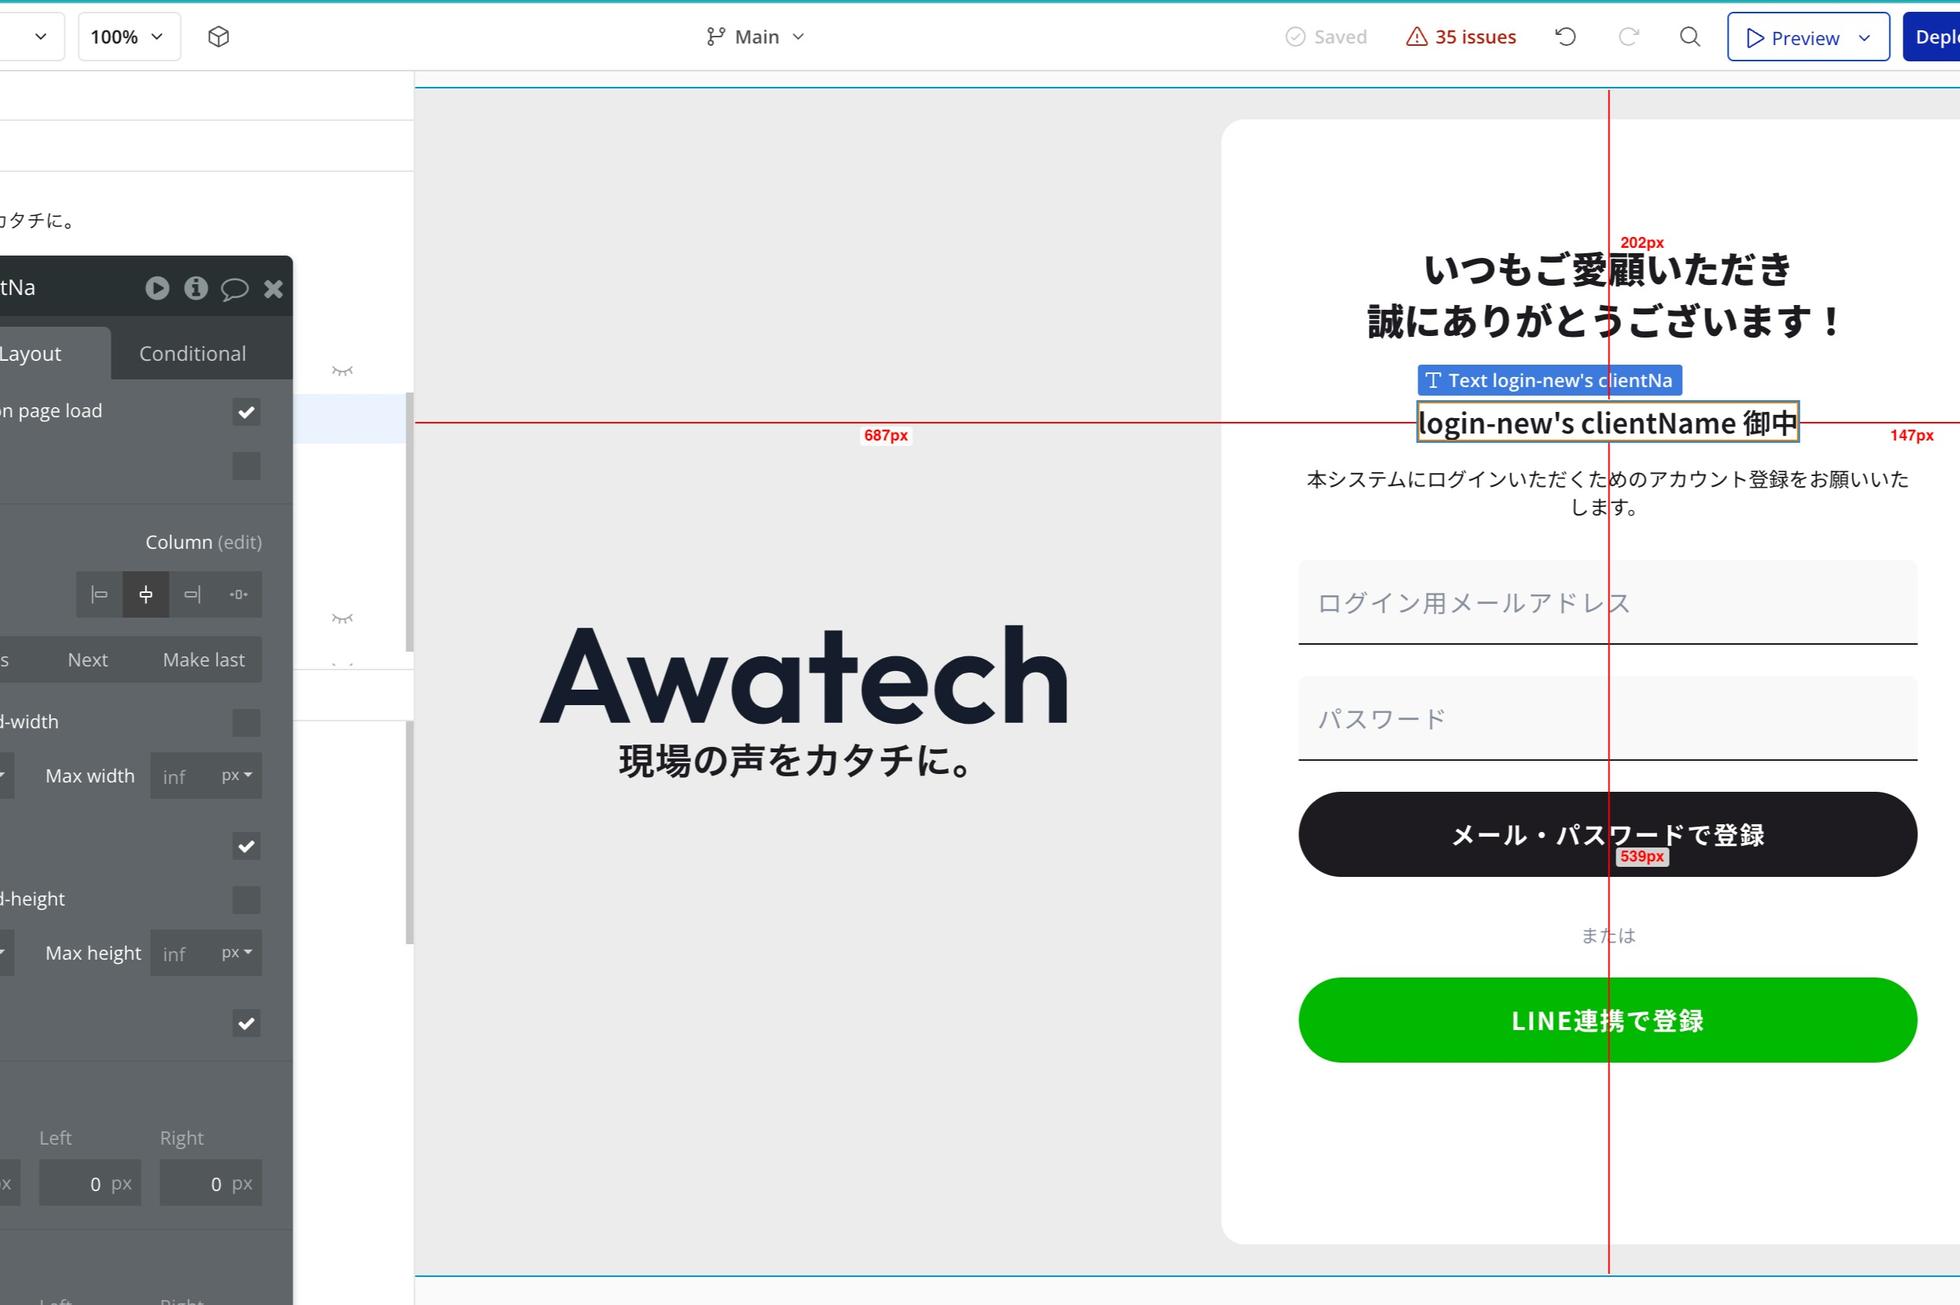The height and width of the screenshot is (1305, 1960).
Task: Click the redo arrow in top bar
Action: click(x=1629, y=37)
